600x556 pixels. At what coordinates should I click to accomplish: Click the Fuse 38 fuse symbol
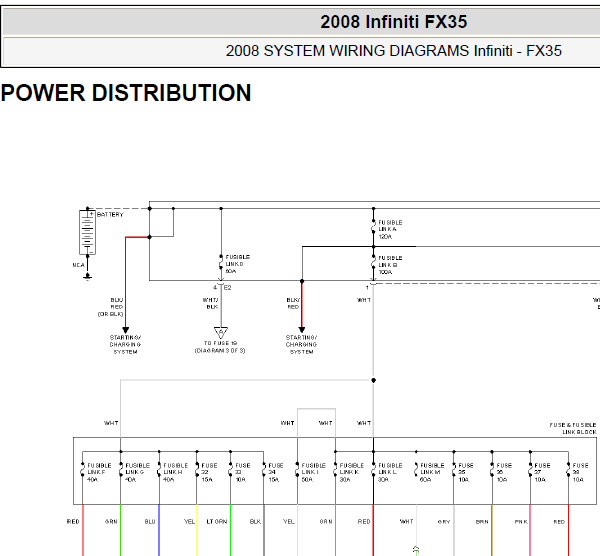coord(568,470)
